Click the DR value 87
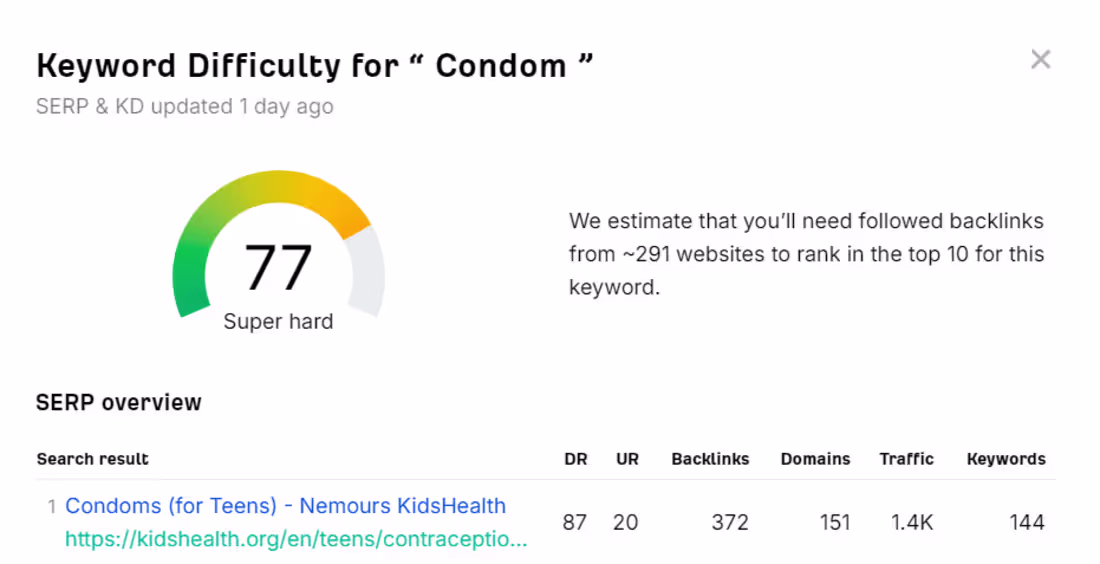The width and height of the screenshot is (1100, 564). (575, 522)
